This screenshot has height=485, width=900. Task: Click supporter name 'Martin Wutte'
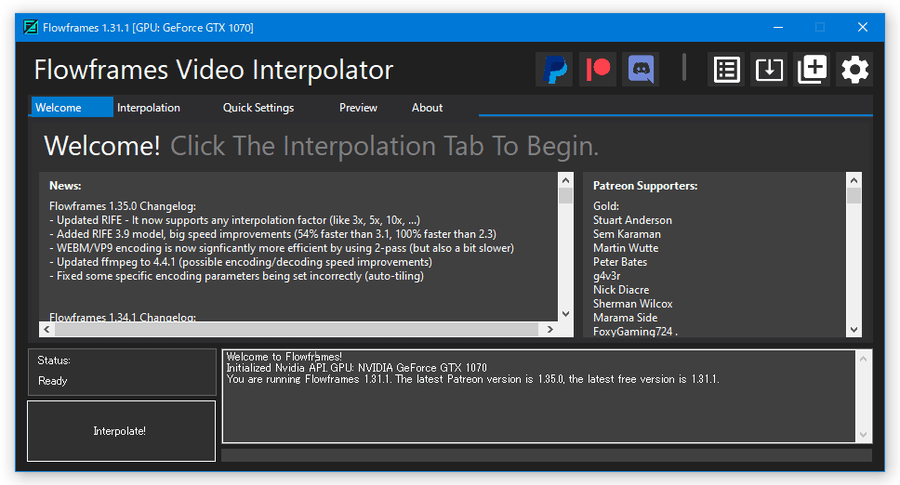(x=626, y=248)
